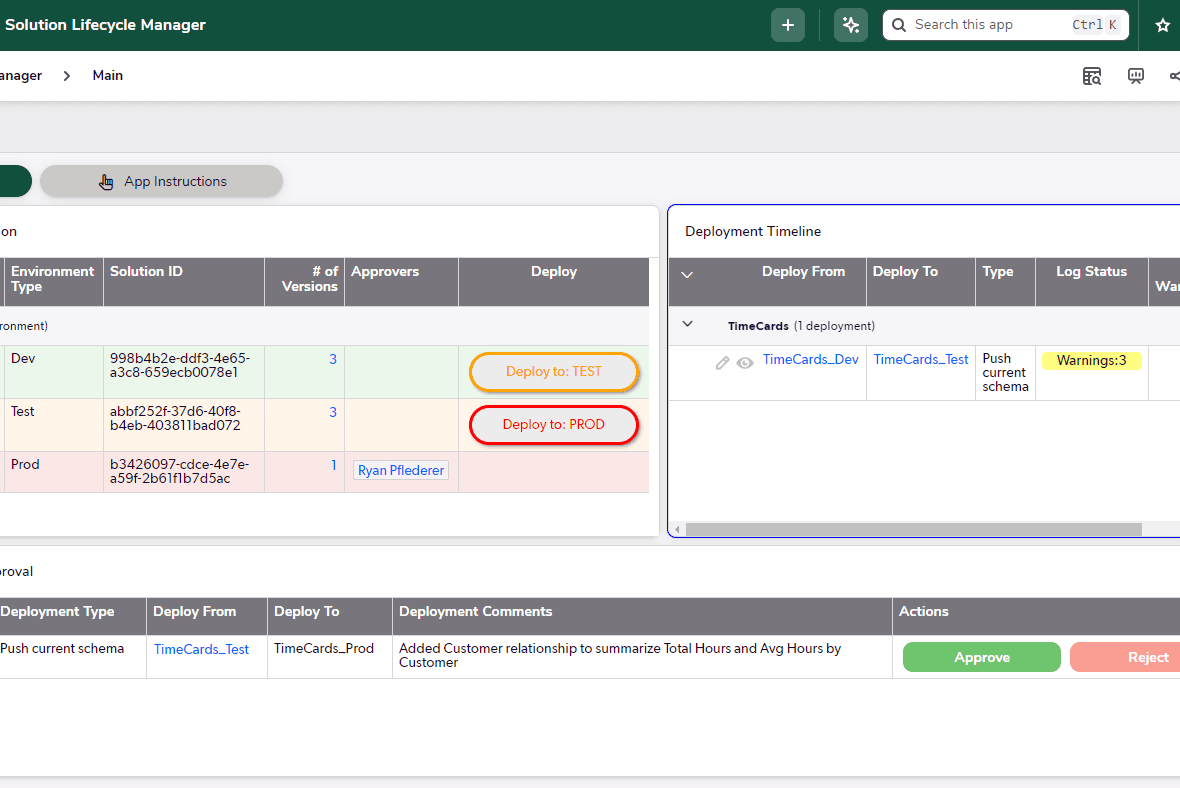Click the presentation board icon
The image size is (1180, 788).
coord(1135,75)
